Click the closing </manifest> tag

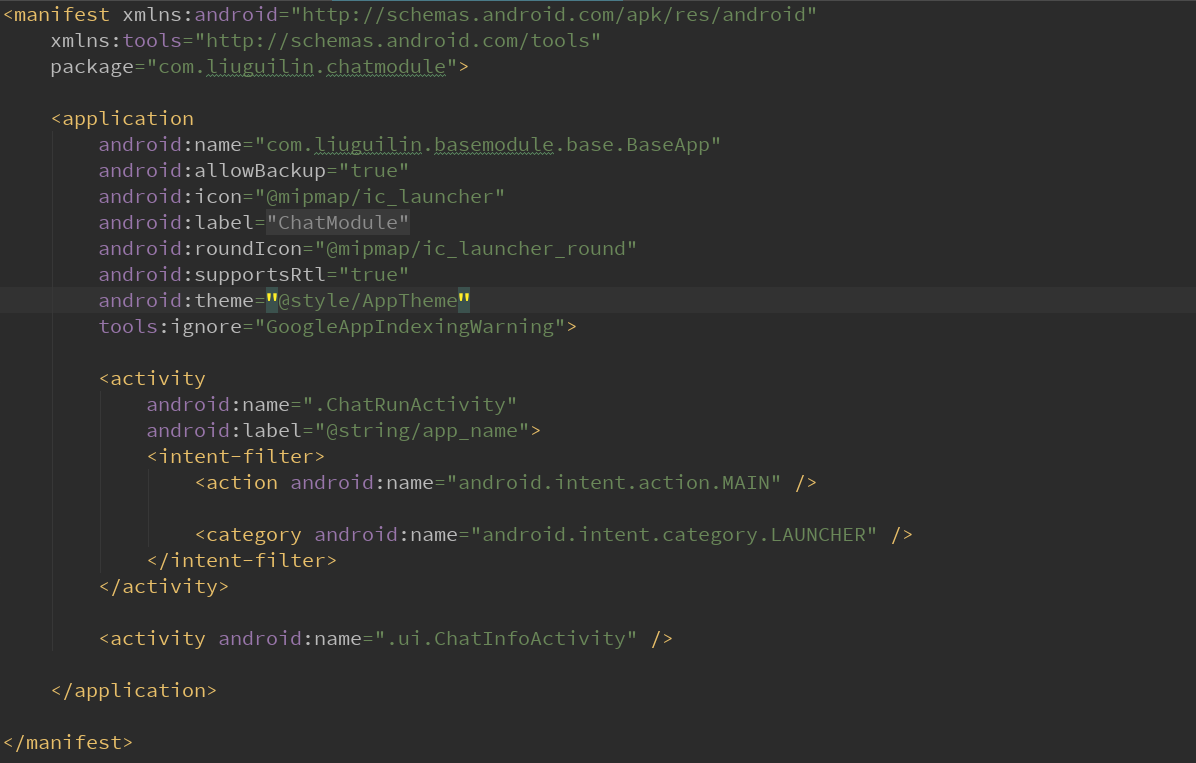[68, 742]
